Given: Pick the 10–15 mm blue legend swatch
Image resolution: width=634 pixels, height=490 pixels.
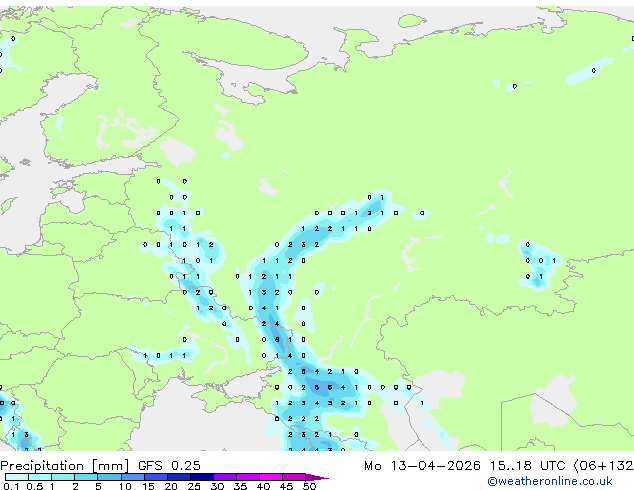Looking at the screenshot, I should (132, 477).
